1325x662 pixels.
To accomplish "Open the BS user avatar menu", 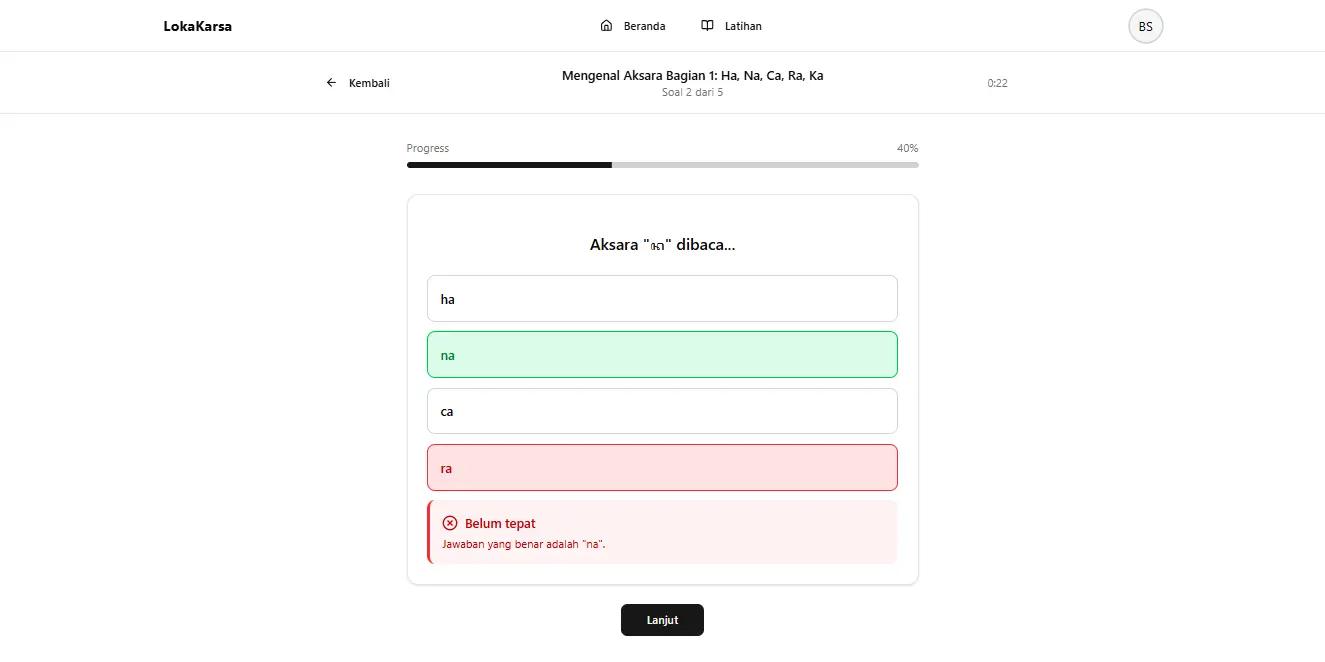I will tap(1145, 26).
